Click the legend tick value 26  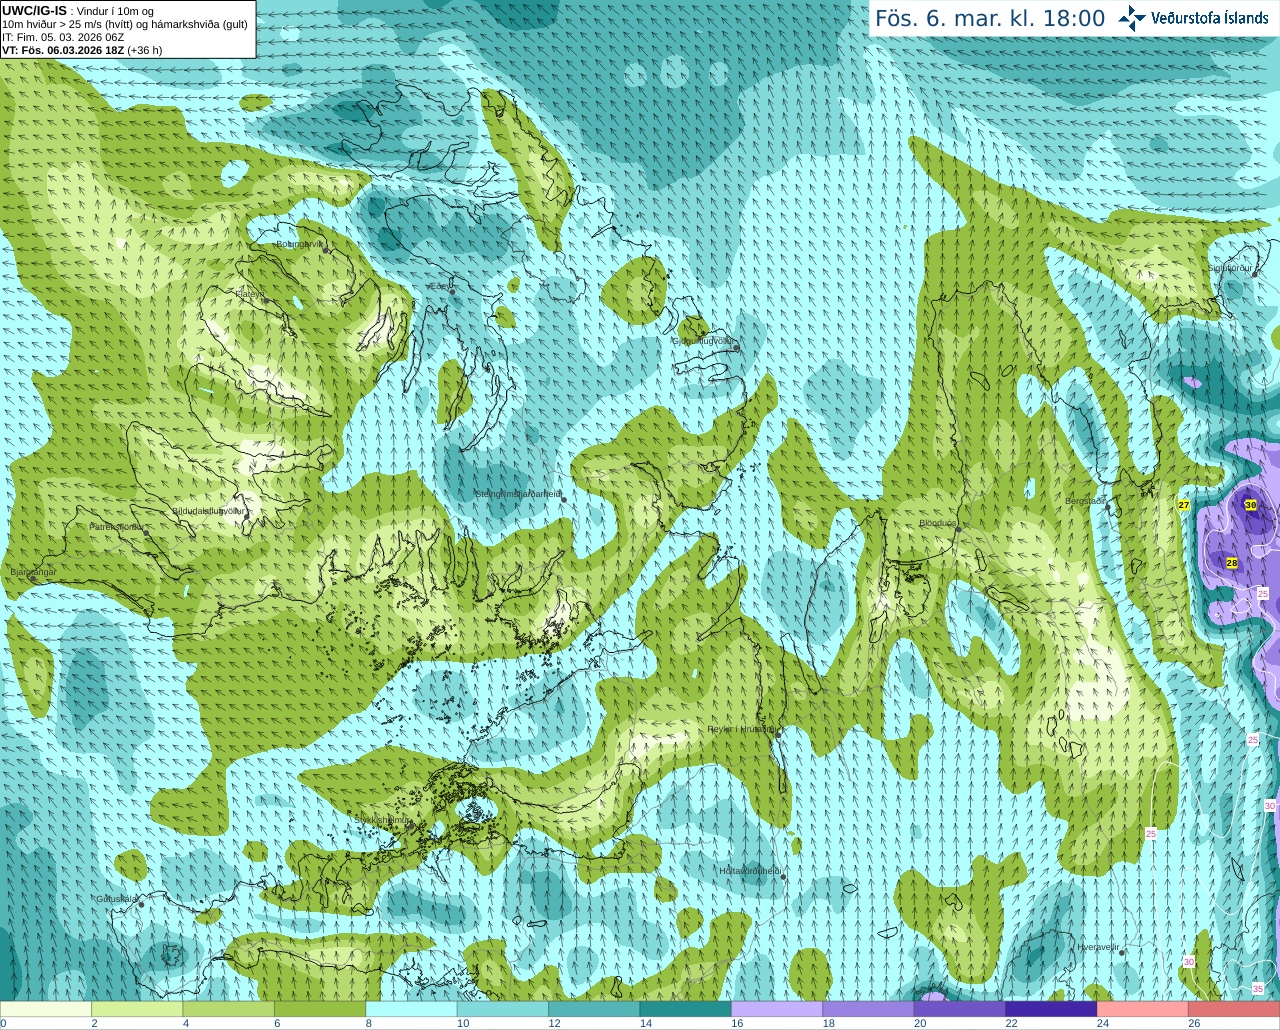(x=1194, y=1024)
